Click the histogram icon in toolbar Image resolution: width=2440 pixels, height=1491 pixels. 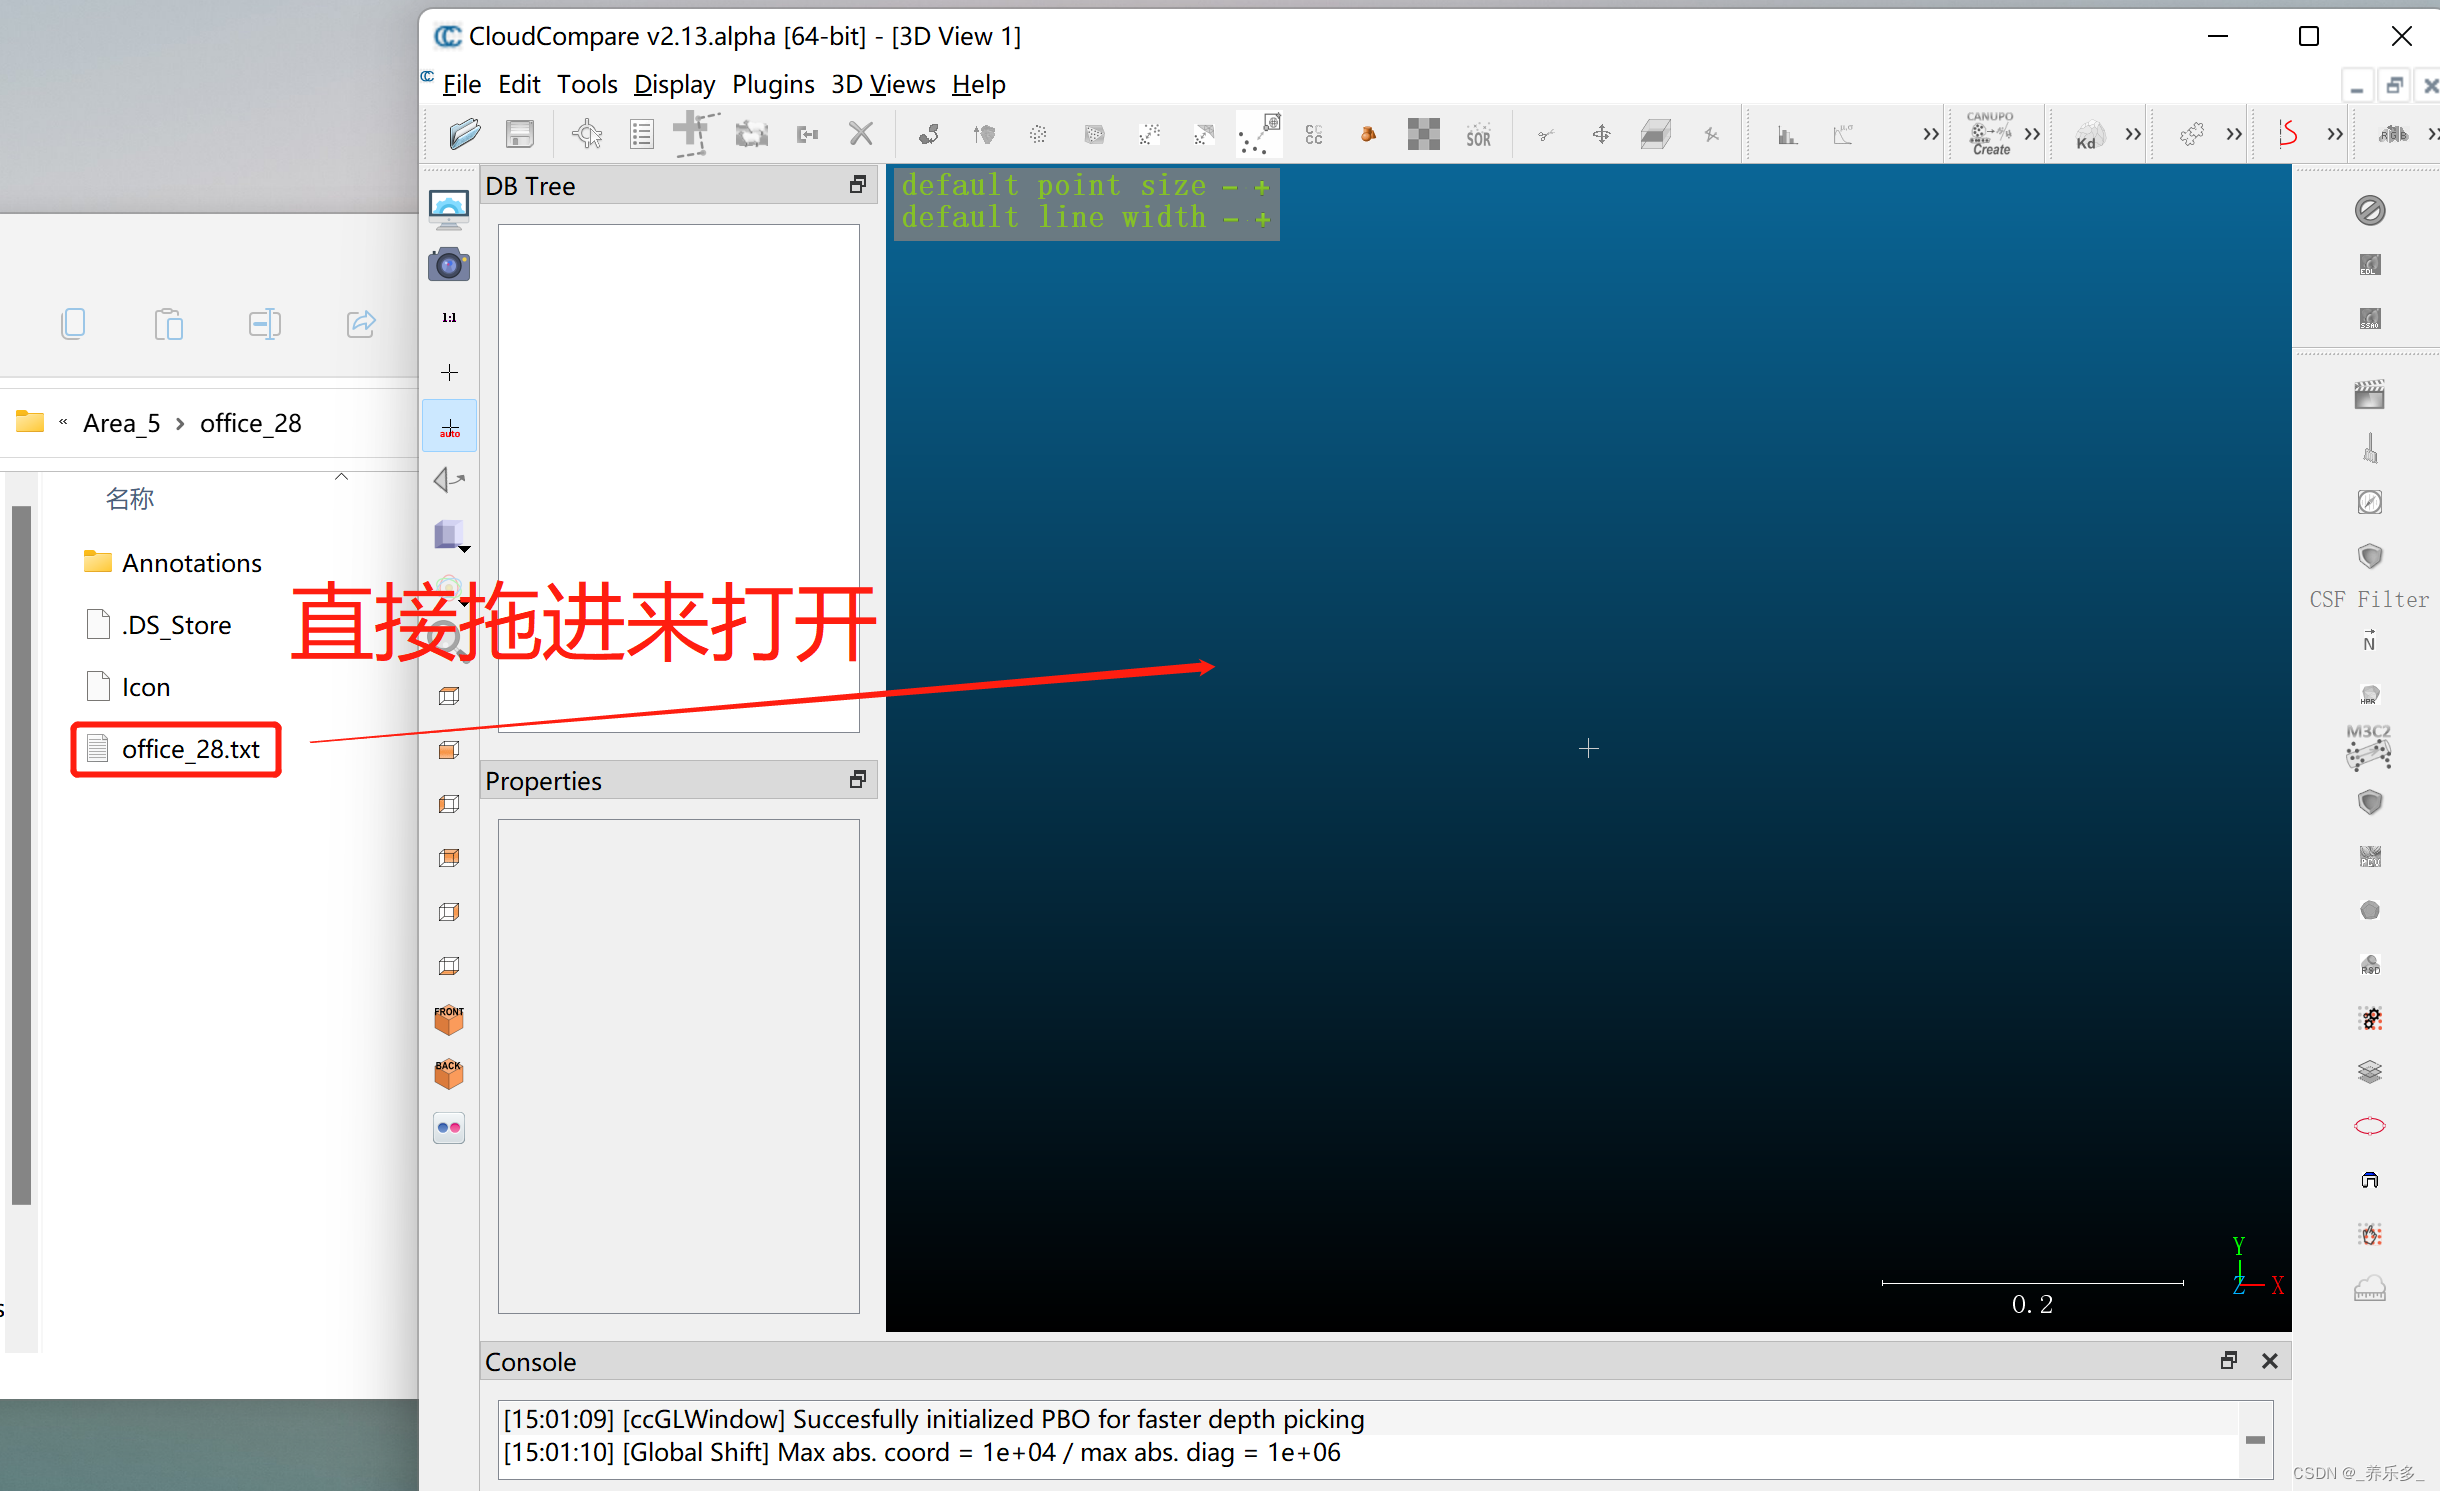[x=1787, y=134]
